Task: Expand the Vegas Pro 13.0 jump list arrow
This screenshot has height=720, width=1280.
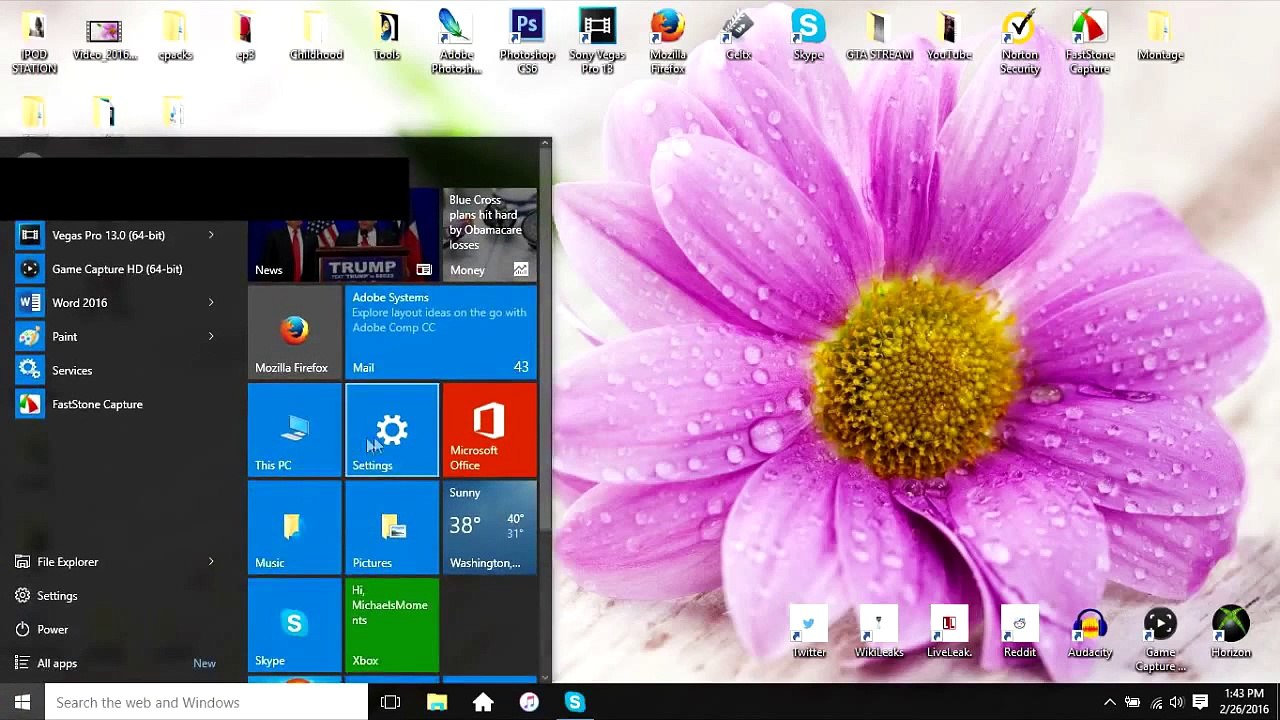Action: coord(211,235)
